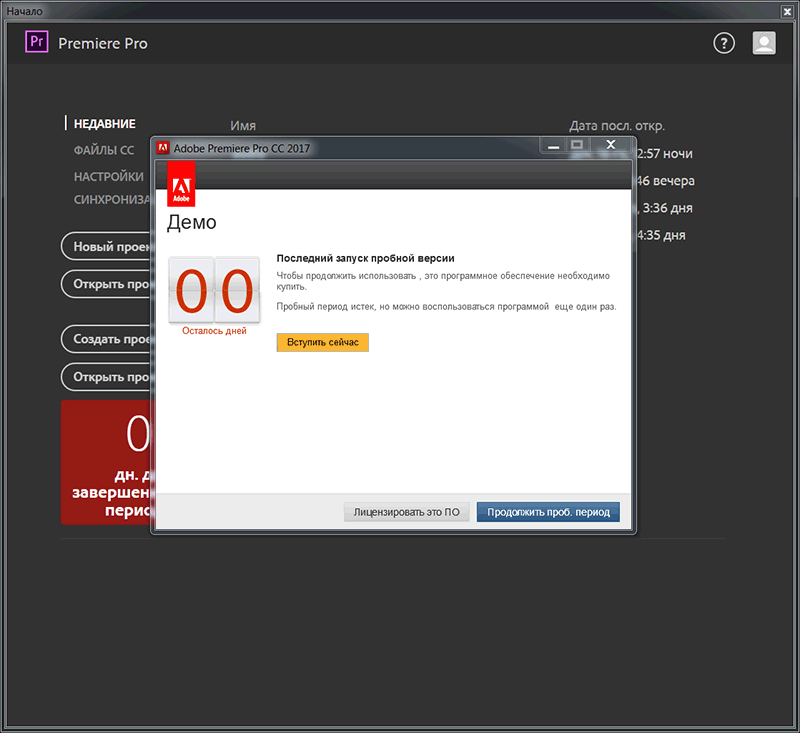Click the Демо heading in the dialog
The width and height of the screenshot is (800, 733).
point(192,222)
